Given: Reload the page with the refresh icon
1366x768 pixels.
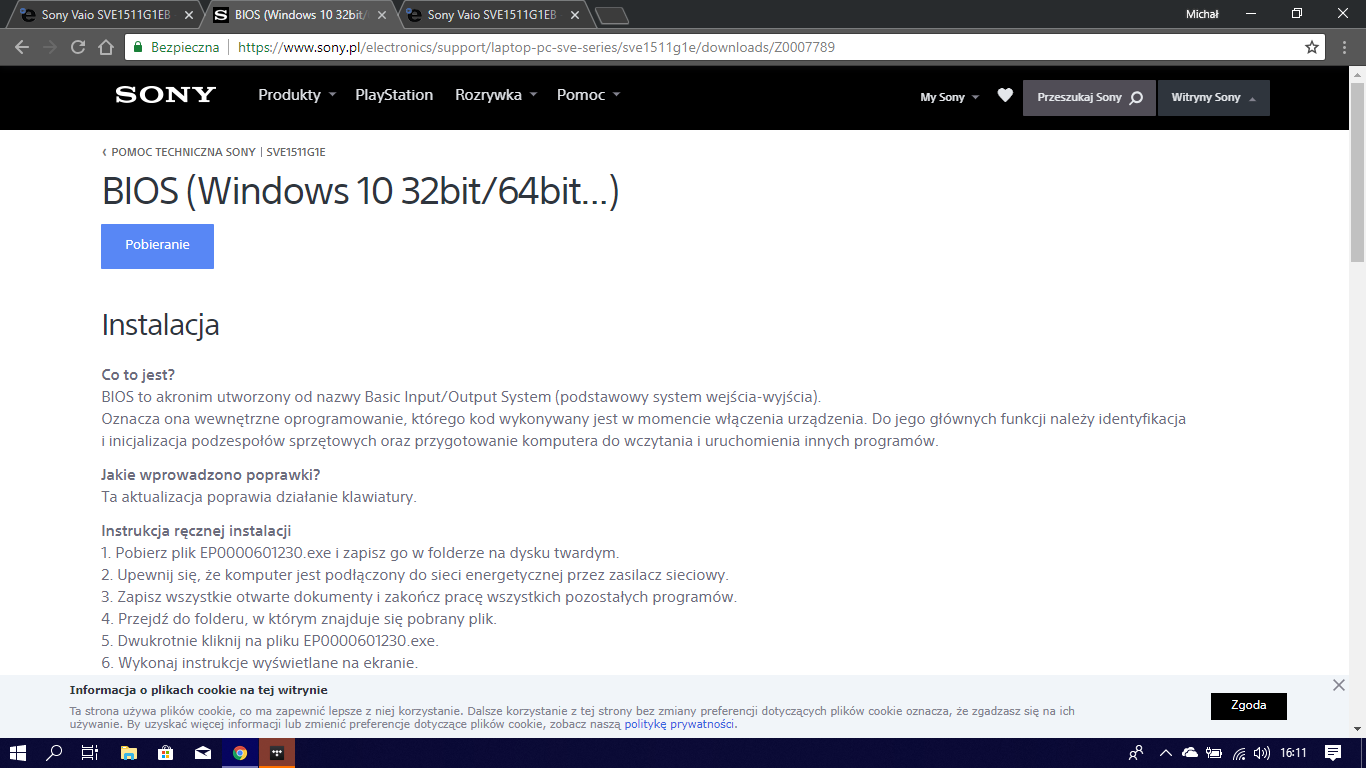Looking at the screenshot, I should click(x=78, y=47).
